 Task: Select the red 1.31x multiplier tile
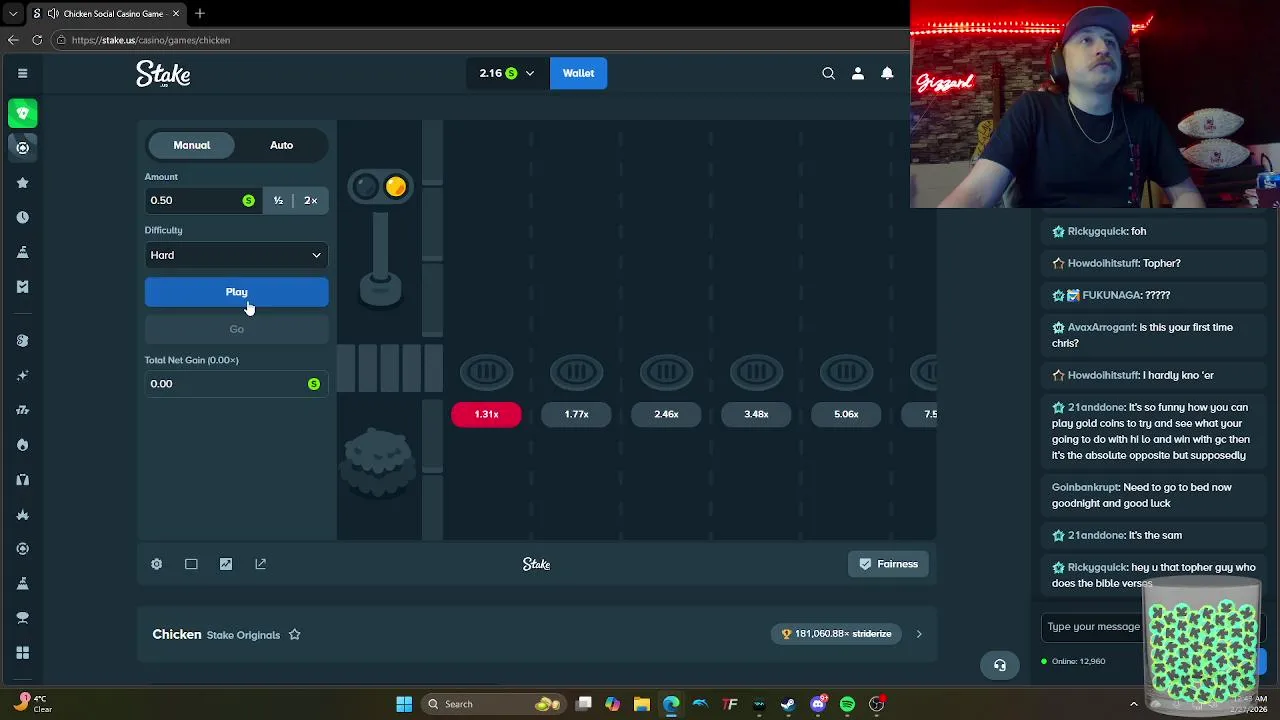pos(486,414)
